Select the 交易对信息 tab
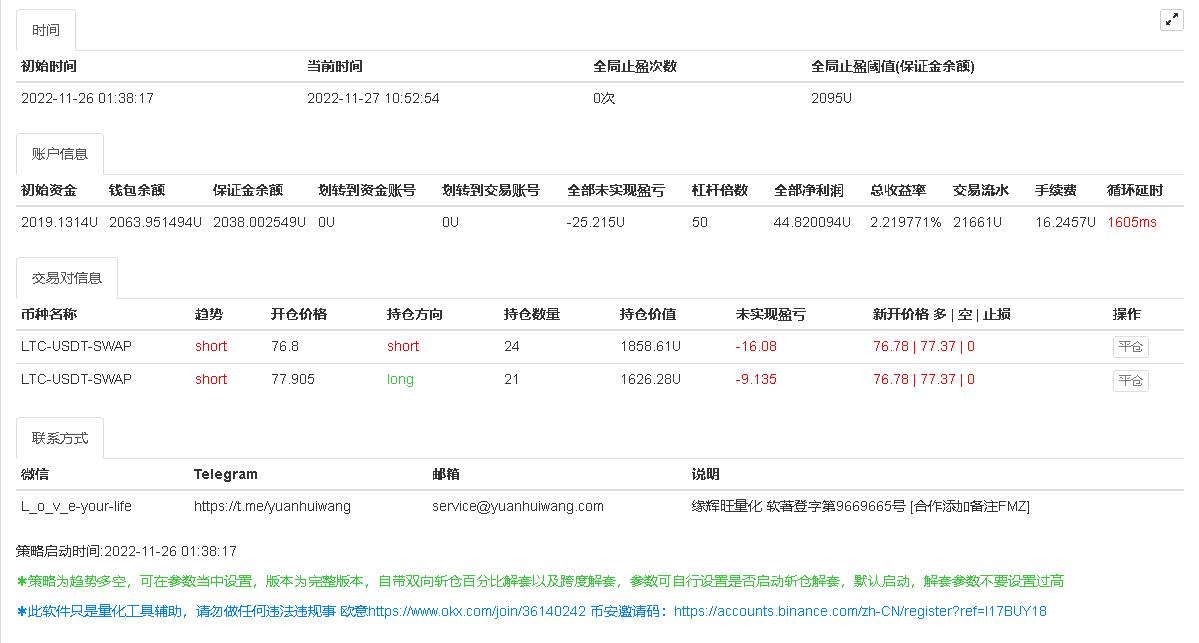The height and width of the screenshot is (643, 1199). click(67, 278)
